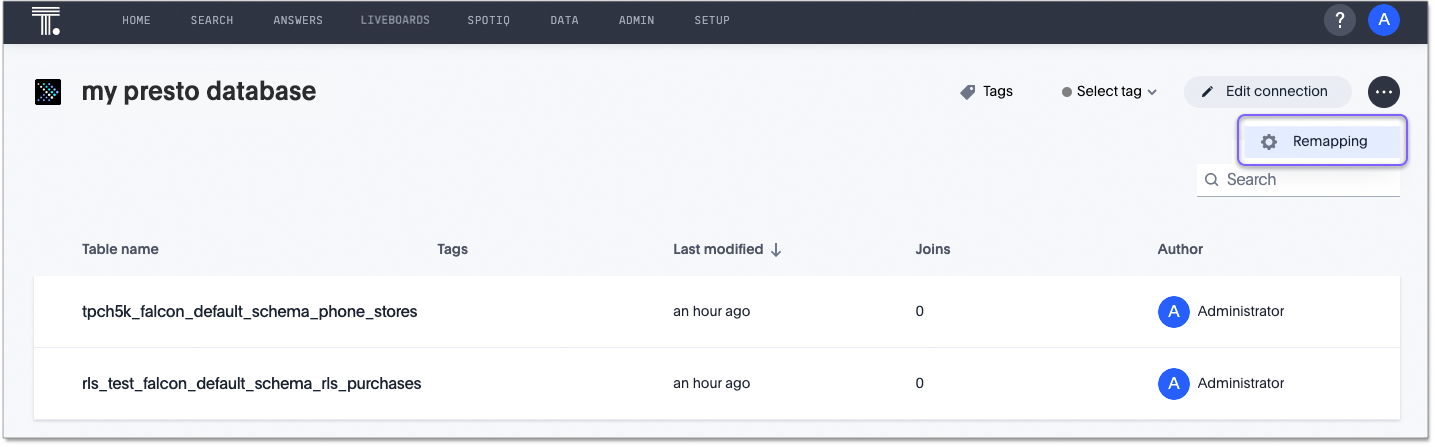Viewport: 1435px width, 447px height.
Task: Click the Administrator avatar for rls_purchases row
Action: (x=1173, y=383)
